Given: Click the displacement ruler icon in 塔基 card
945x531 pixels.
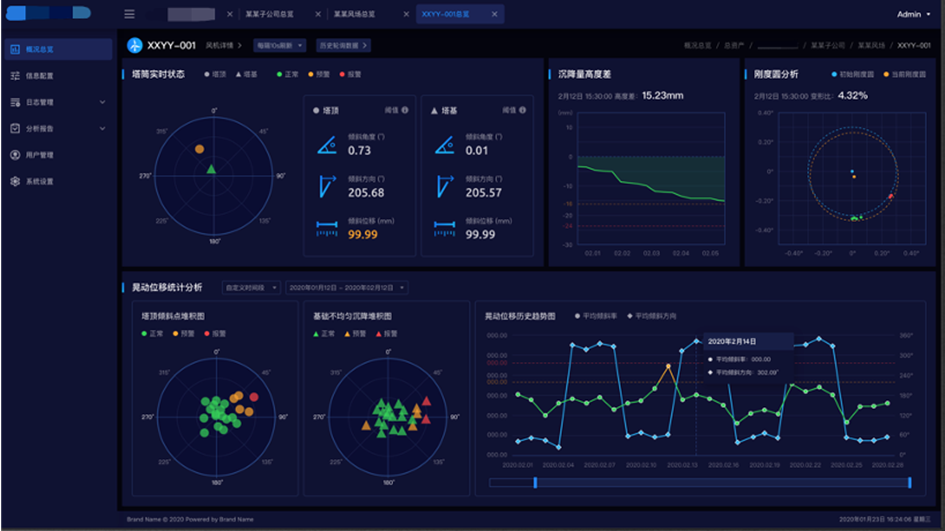Looking at the screenshot, I should click(444, 228).
